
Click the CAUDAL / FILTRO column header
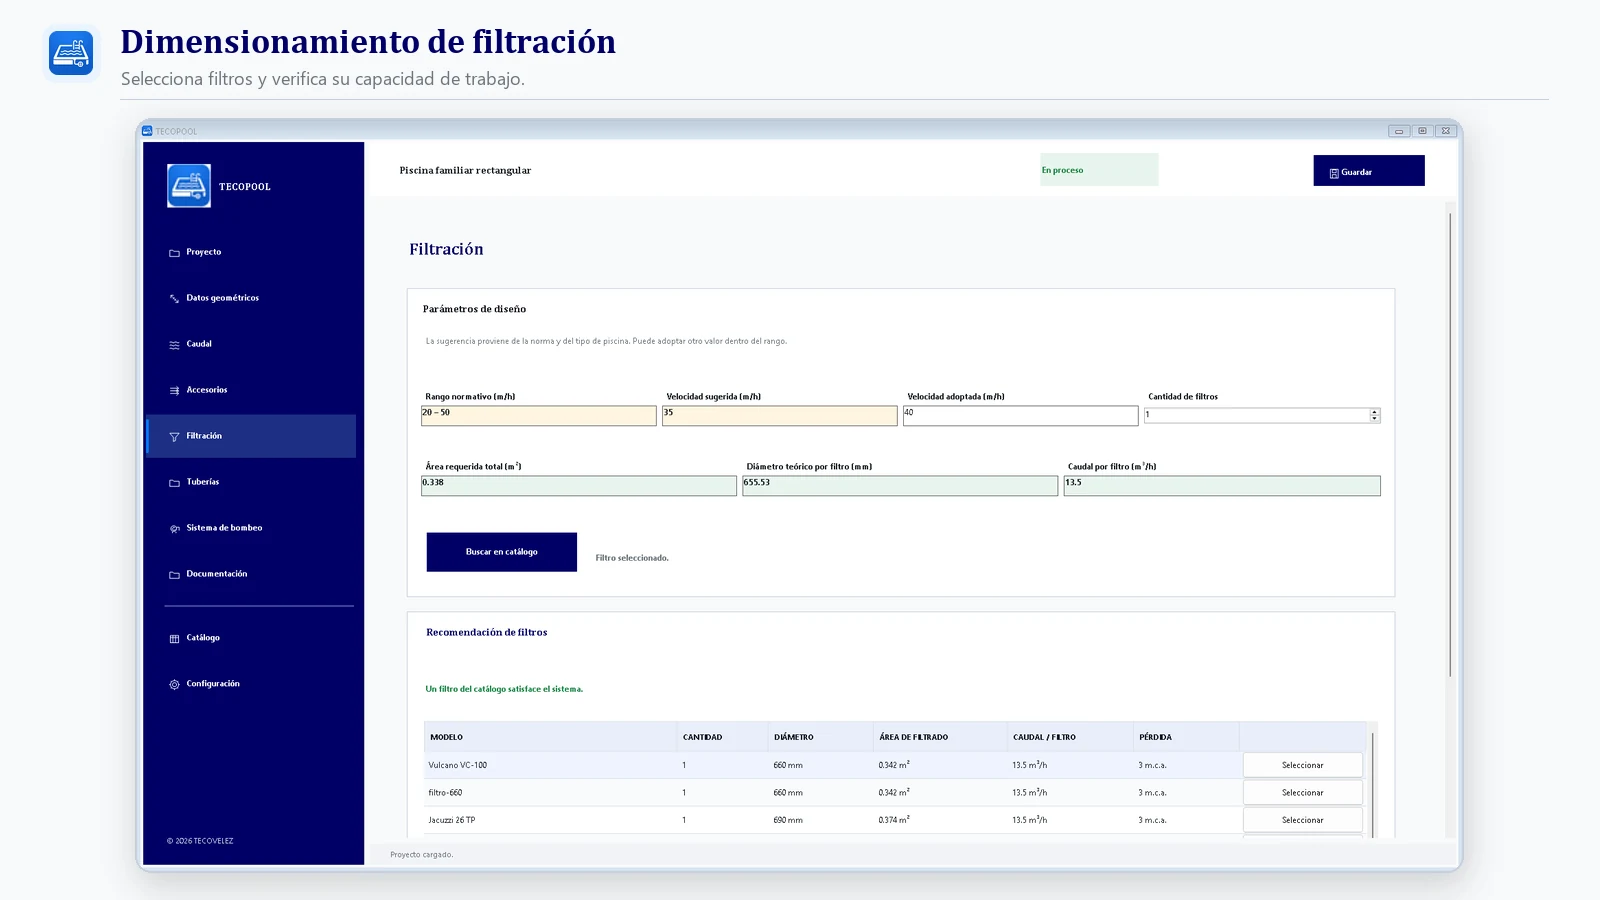(x=1070, y=737)
